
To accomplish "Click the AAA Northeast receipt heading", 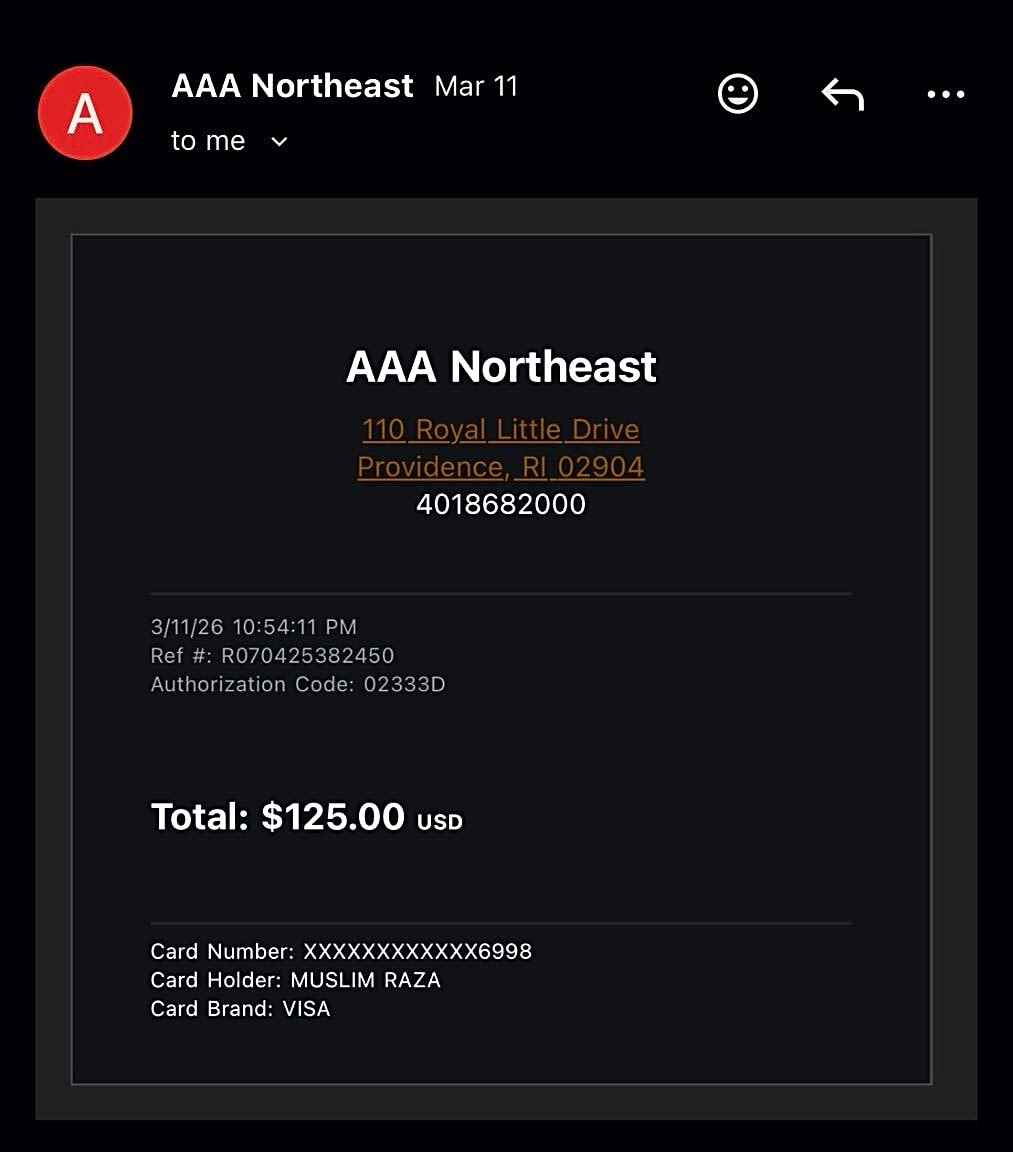I will pos(500,367).
